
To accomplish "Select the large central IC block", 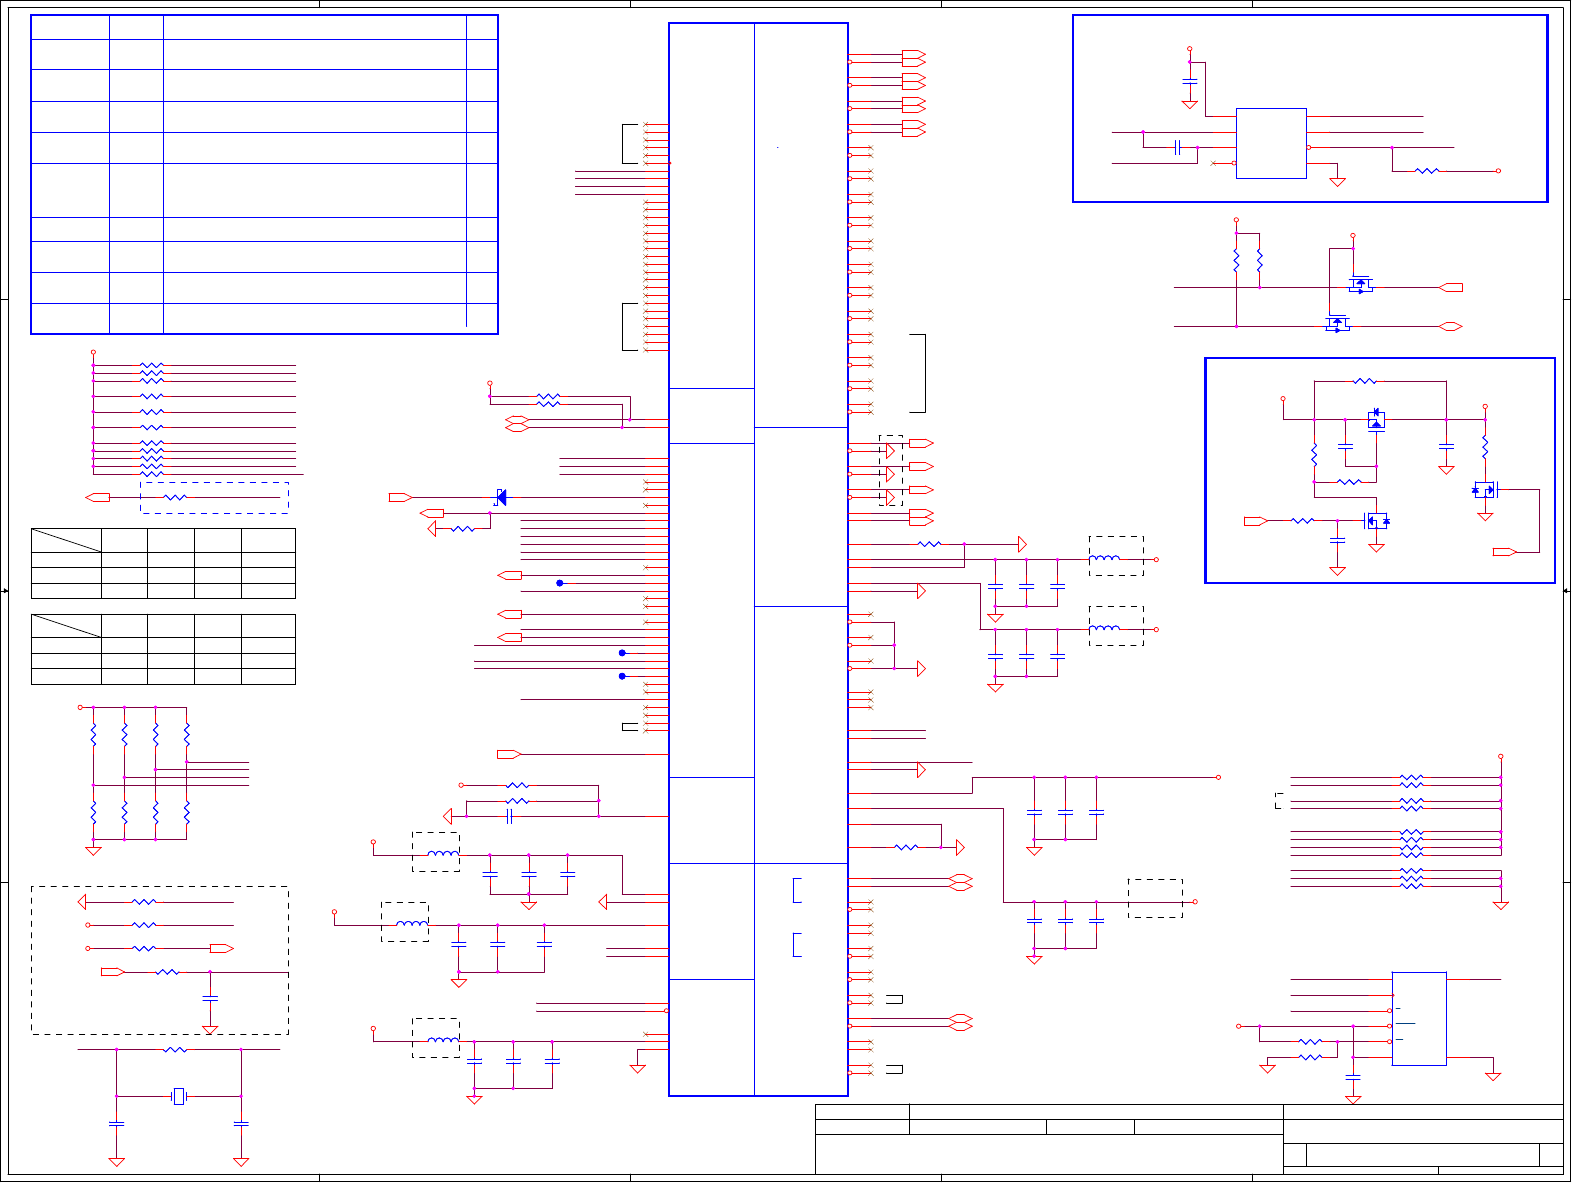I will (x=758, y=559).
